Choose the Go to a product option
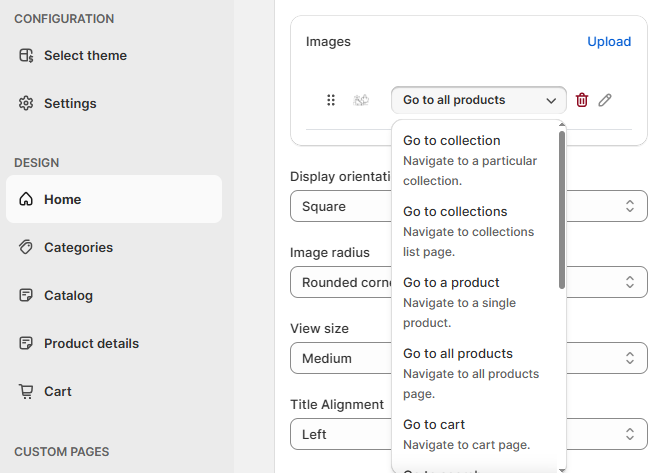662x473 pixels. click(476, 302)
